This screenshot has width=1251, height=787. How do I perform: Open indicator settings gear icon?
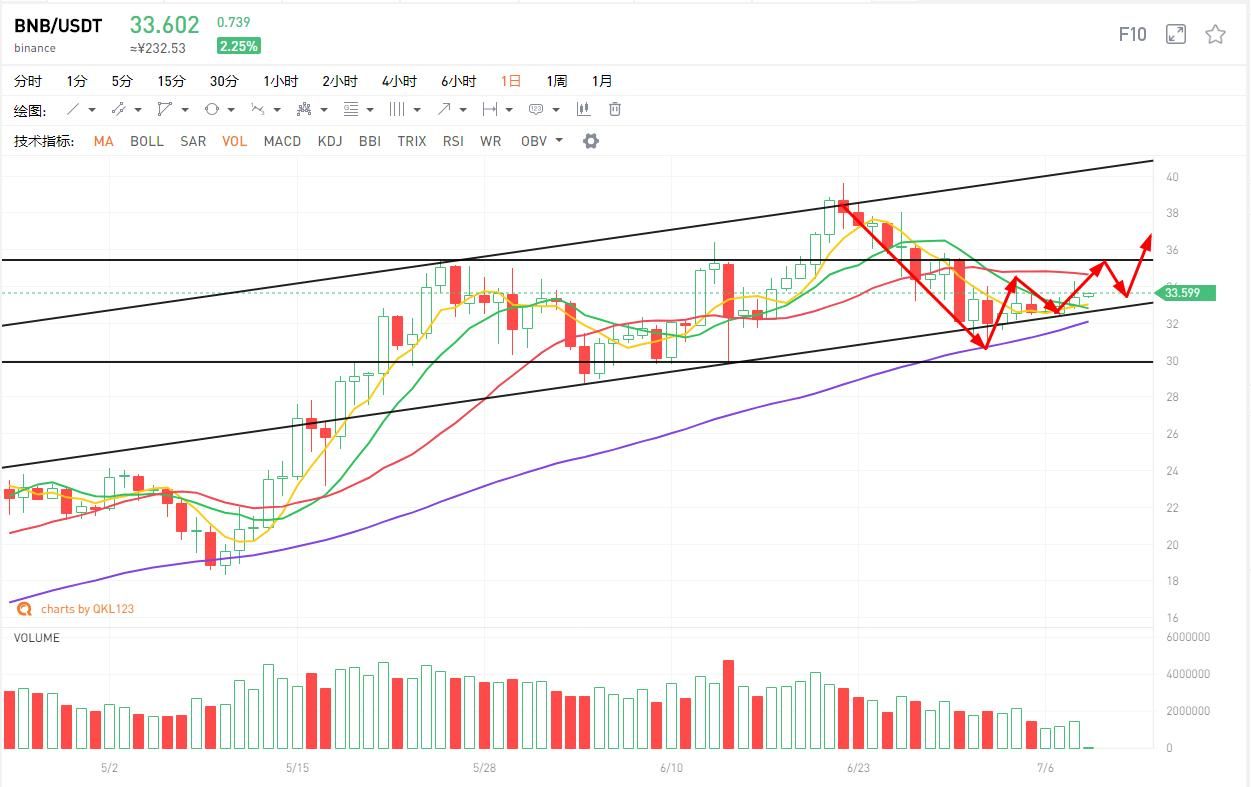point(591,141)
